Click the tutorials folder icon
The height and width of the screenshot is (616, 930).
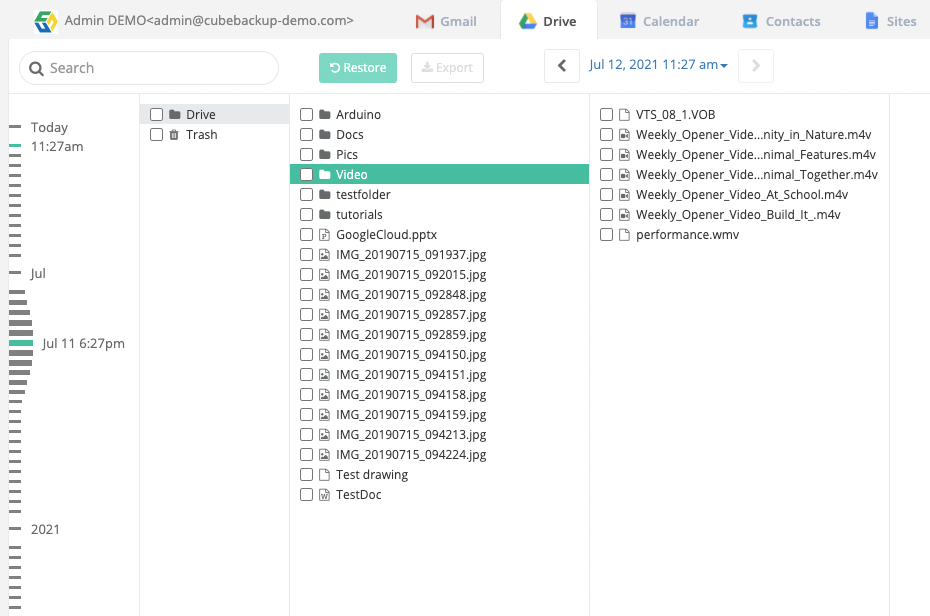(324, 215)
